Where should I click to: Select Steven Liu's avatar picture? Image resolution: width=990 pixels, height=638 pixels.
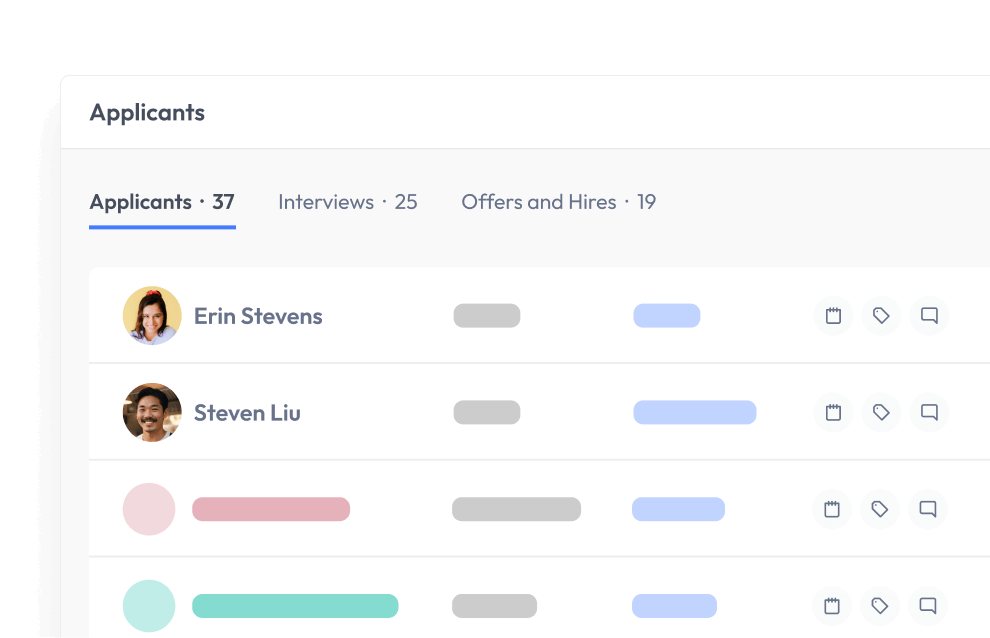coord(151,412)
